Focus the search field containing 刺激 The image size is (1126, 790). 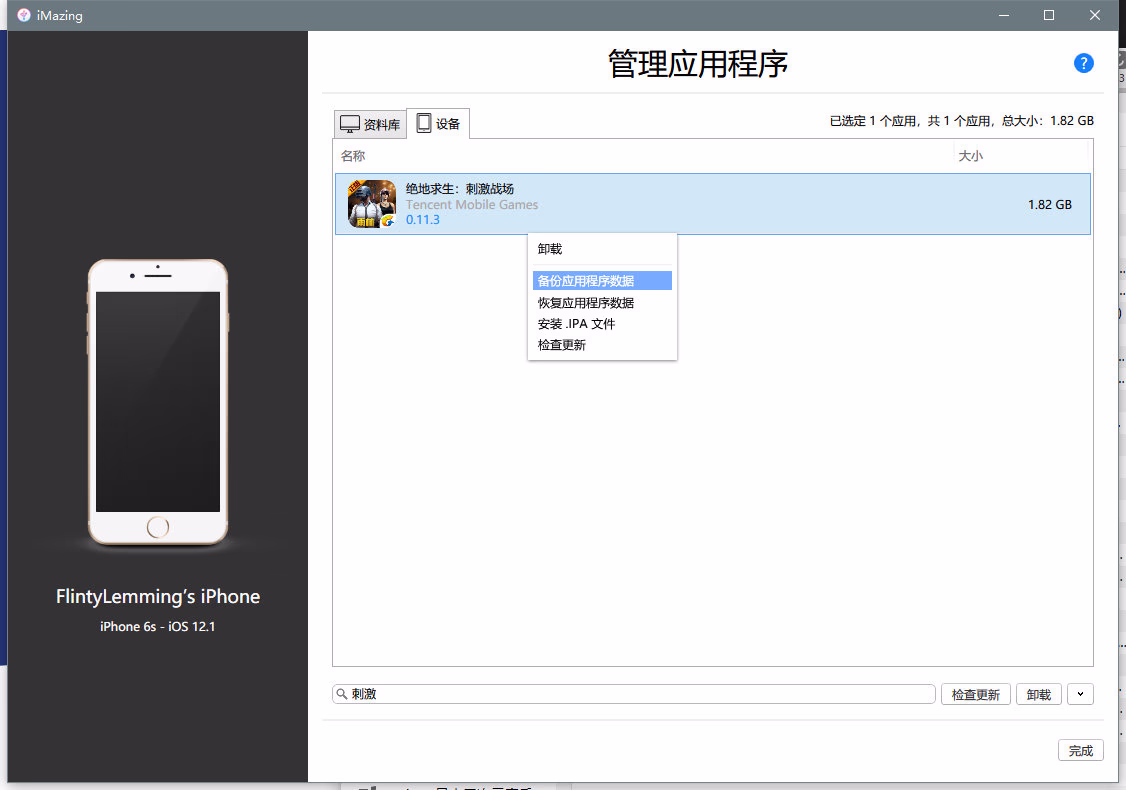point(640,694)
